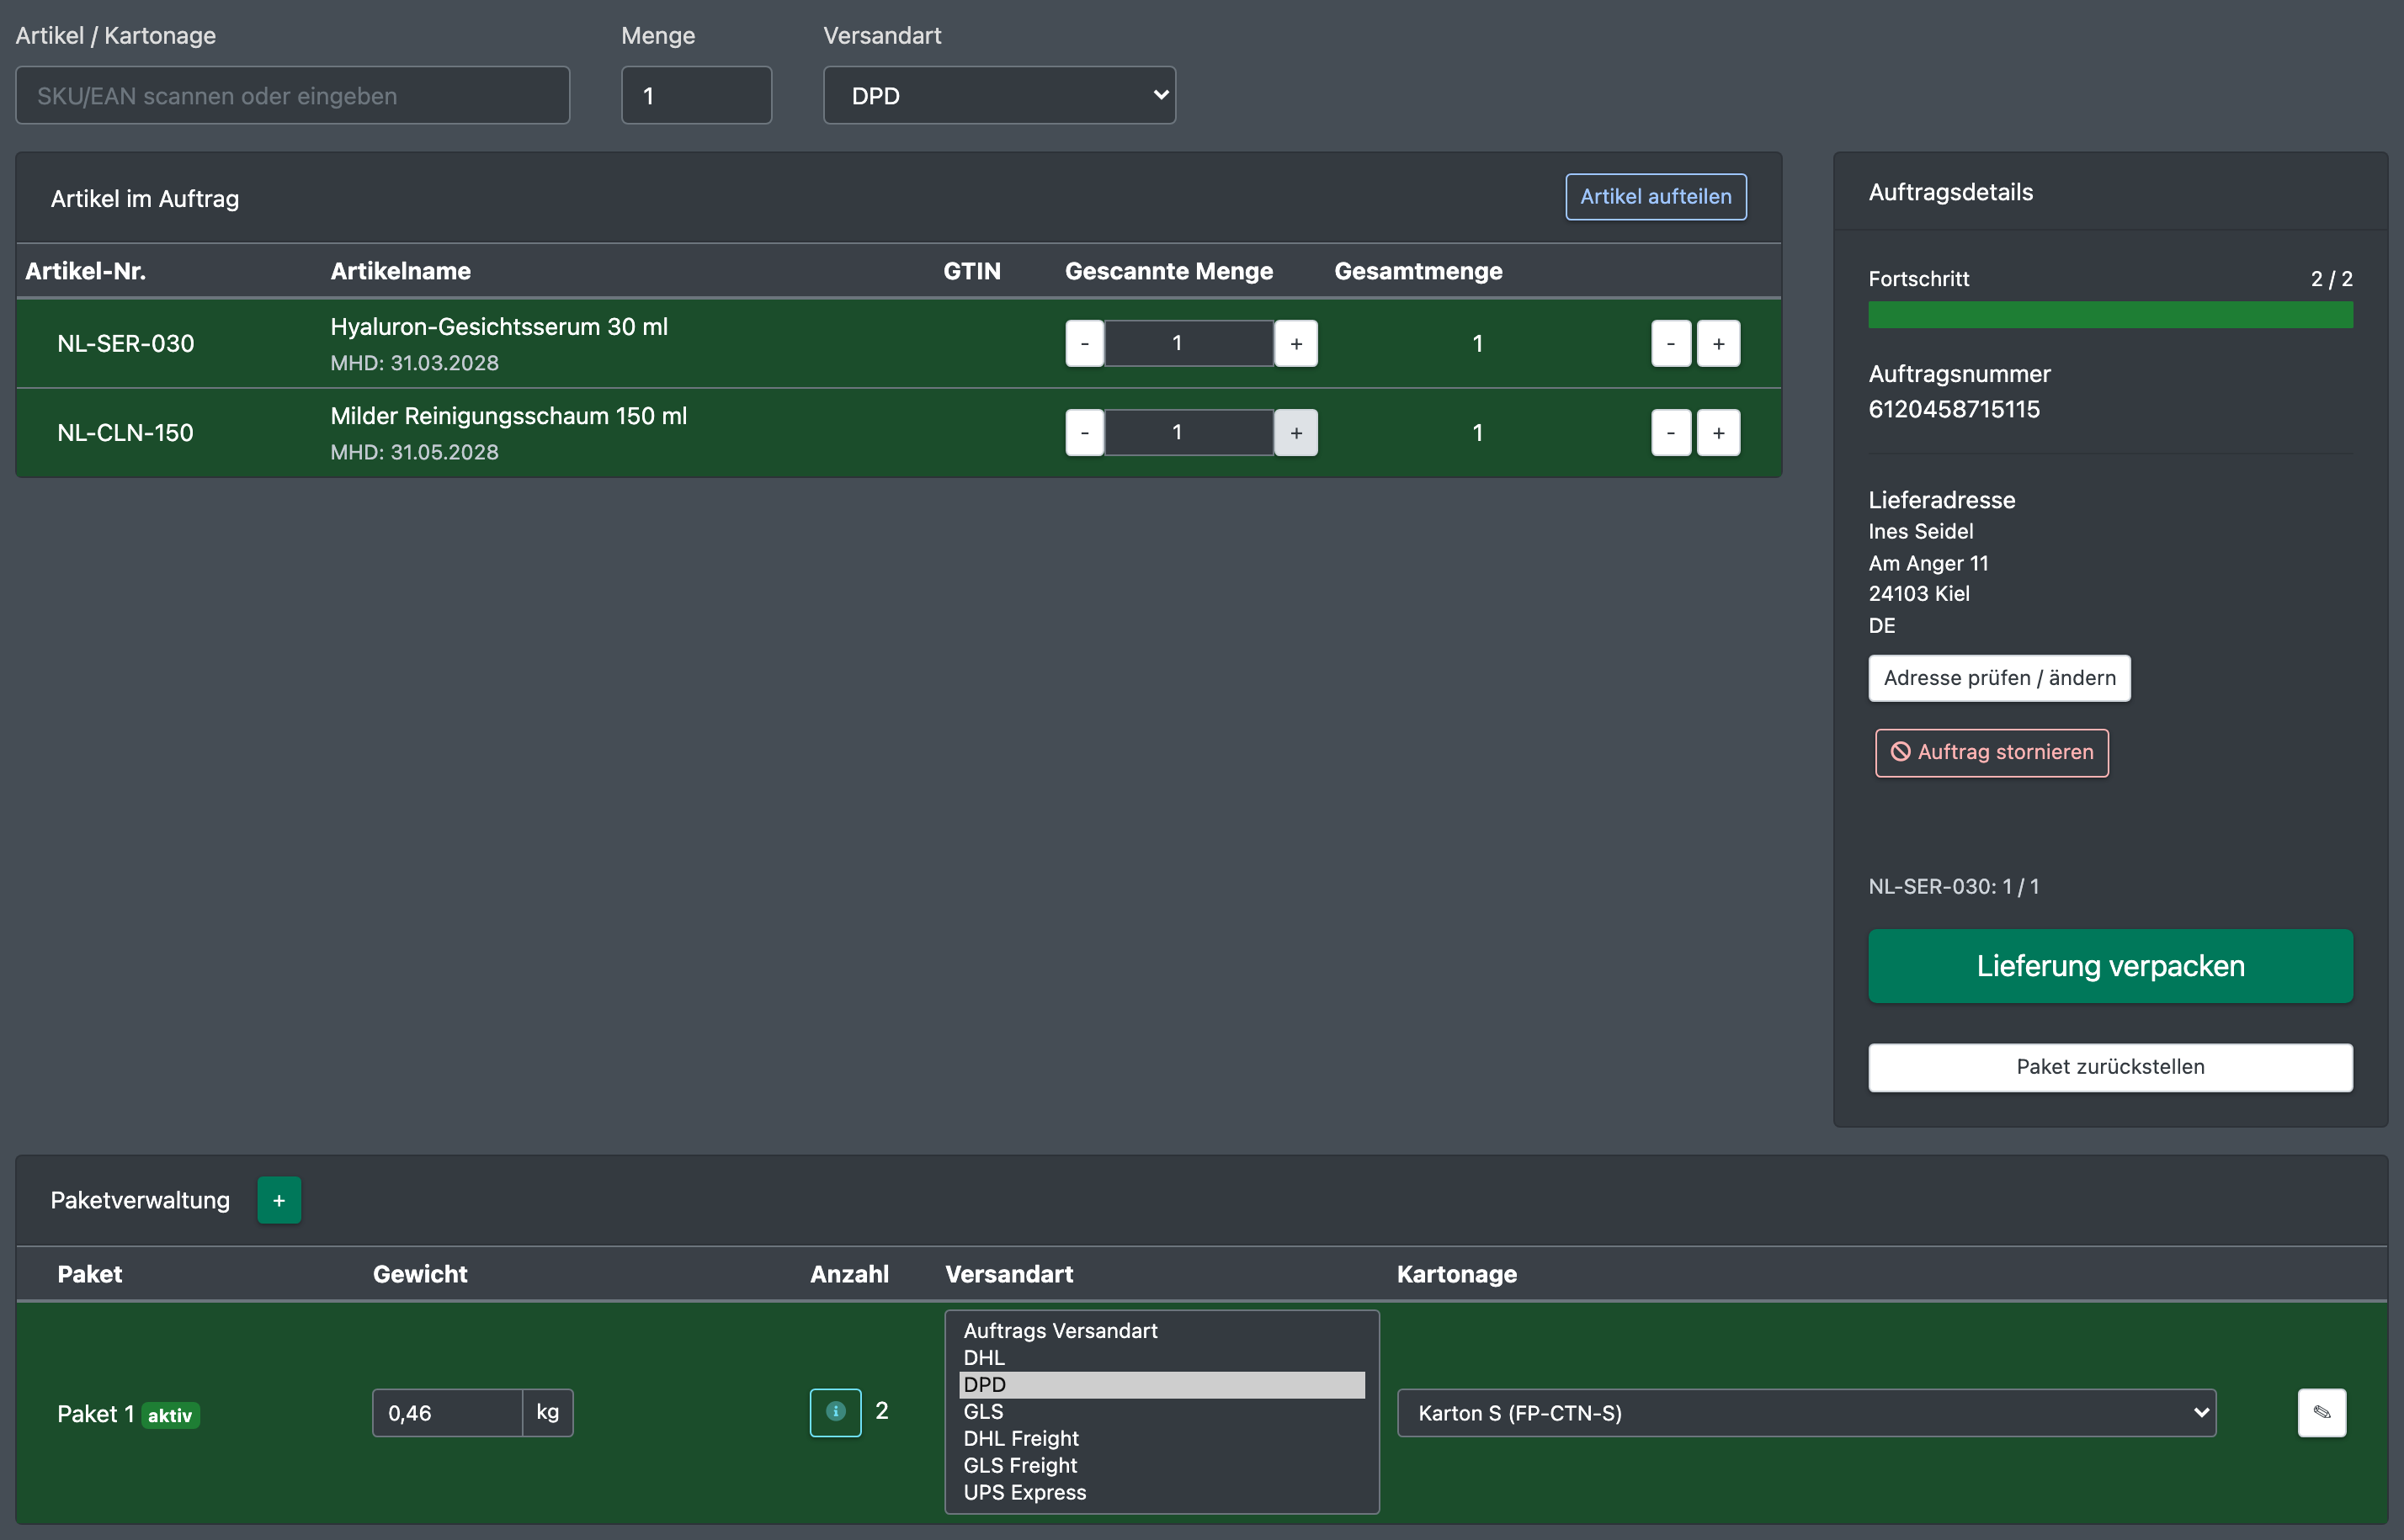Viewport: 2404px width, 1540px height.
Task: Click the far-right plus button in NL-SER-030 row
Action: pos(1718,343)
